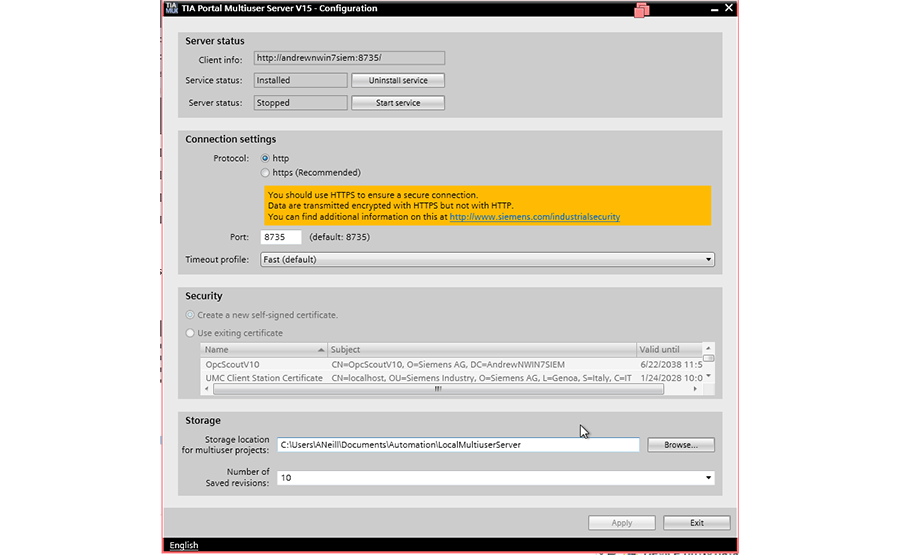The height and width of the screenshot is (555, 900).
Task: Select https (Recommended) protocol option
Action: click(x=265, y=173)
